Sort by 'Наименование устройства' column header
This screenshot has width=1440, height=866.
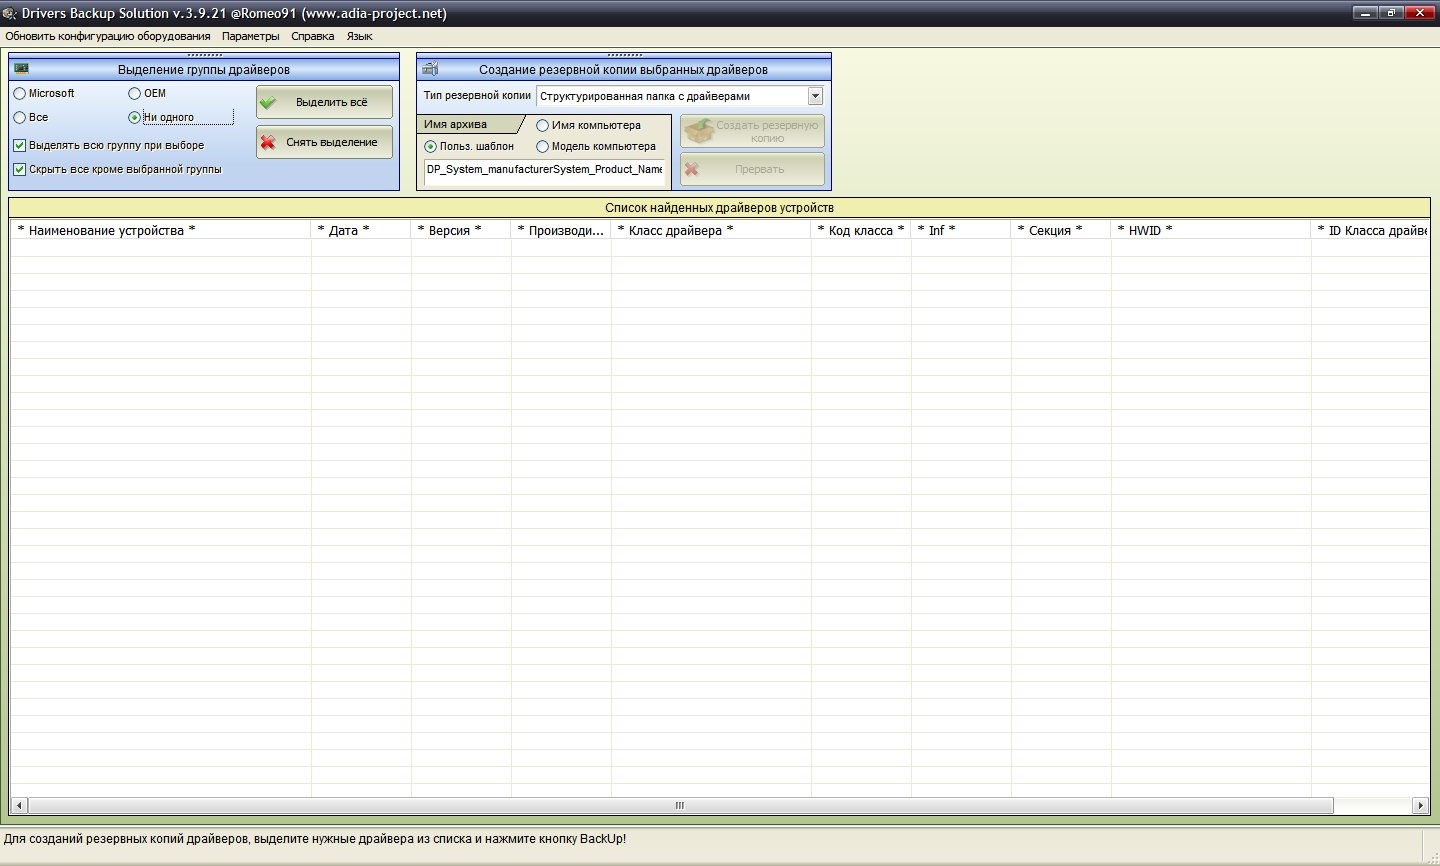(x=107, y=230)
